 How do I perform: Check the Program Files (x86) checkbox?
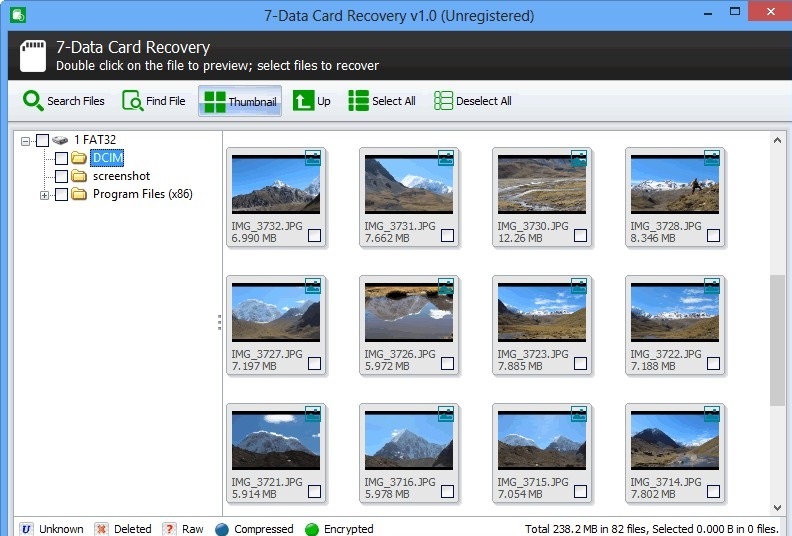(61, 194)
